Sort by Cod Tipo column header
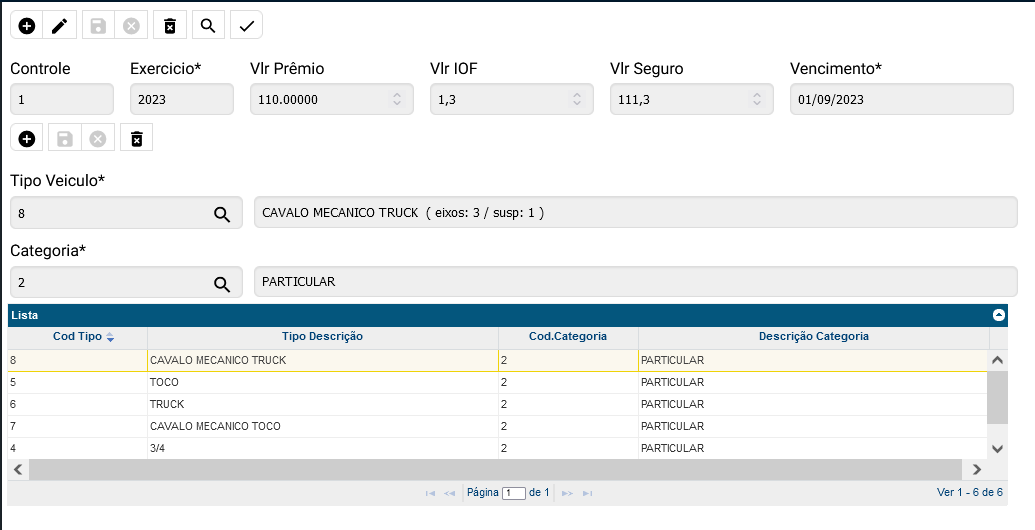The image size is (1035, 530). (x=78, y=337)
